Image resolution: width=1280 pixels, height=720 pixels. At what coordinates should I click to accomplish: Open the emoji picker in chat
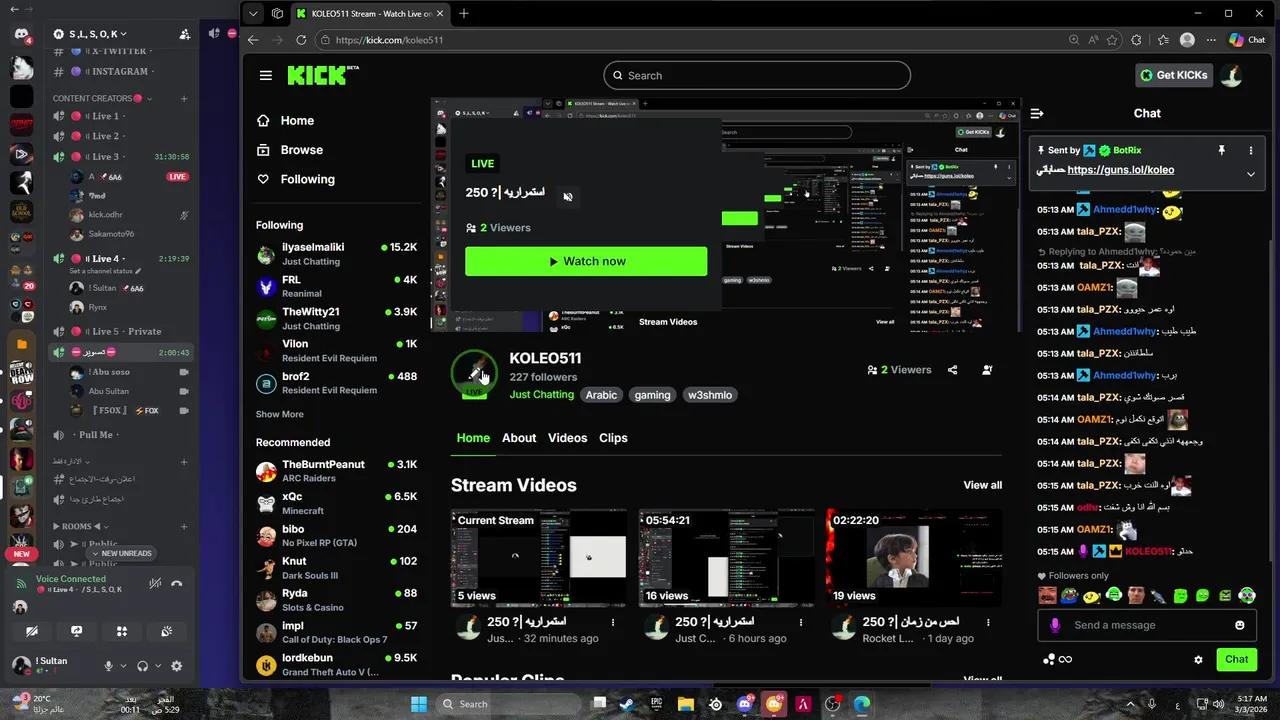(1240, 625)
